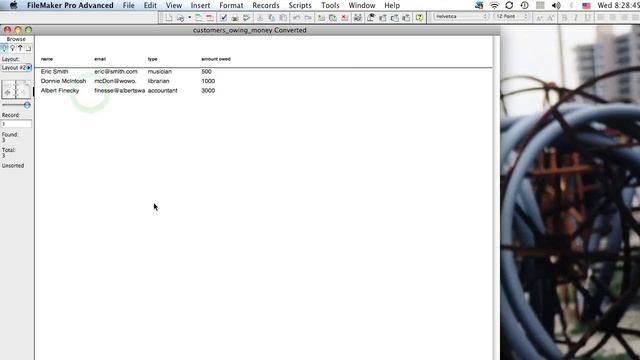Viewport: 640px width, 360px height.
Task: Switch to Browse mode pencil icon
Action: pyautogui.click(x=4, y=48)
